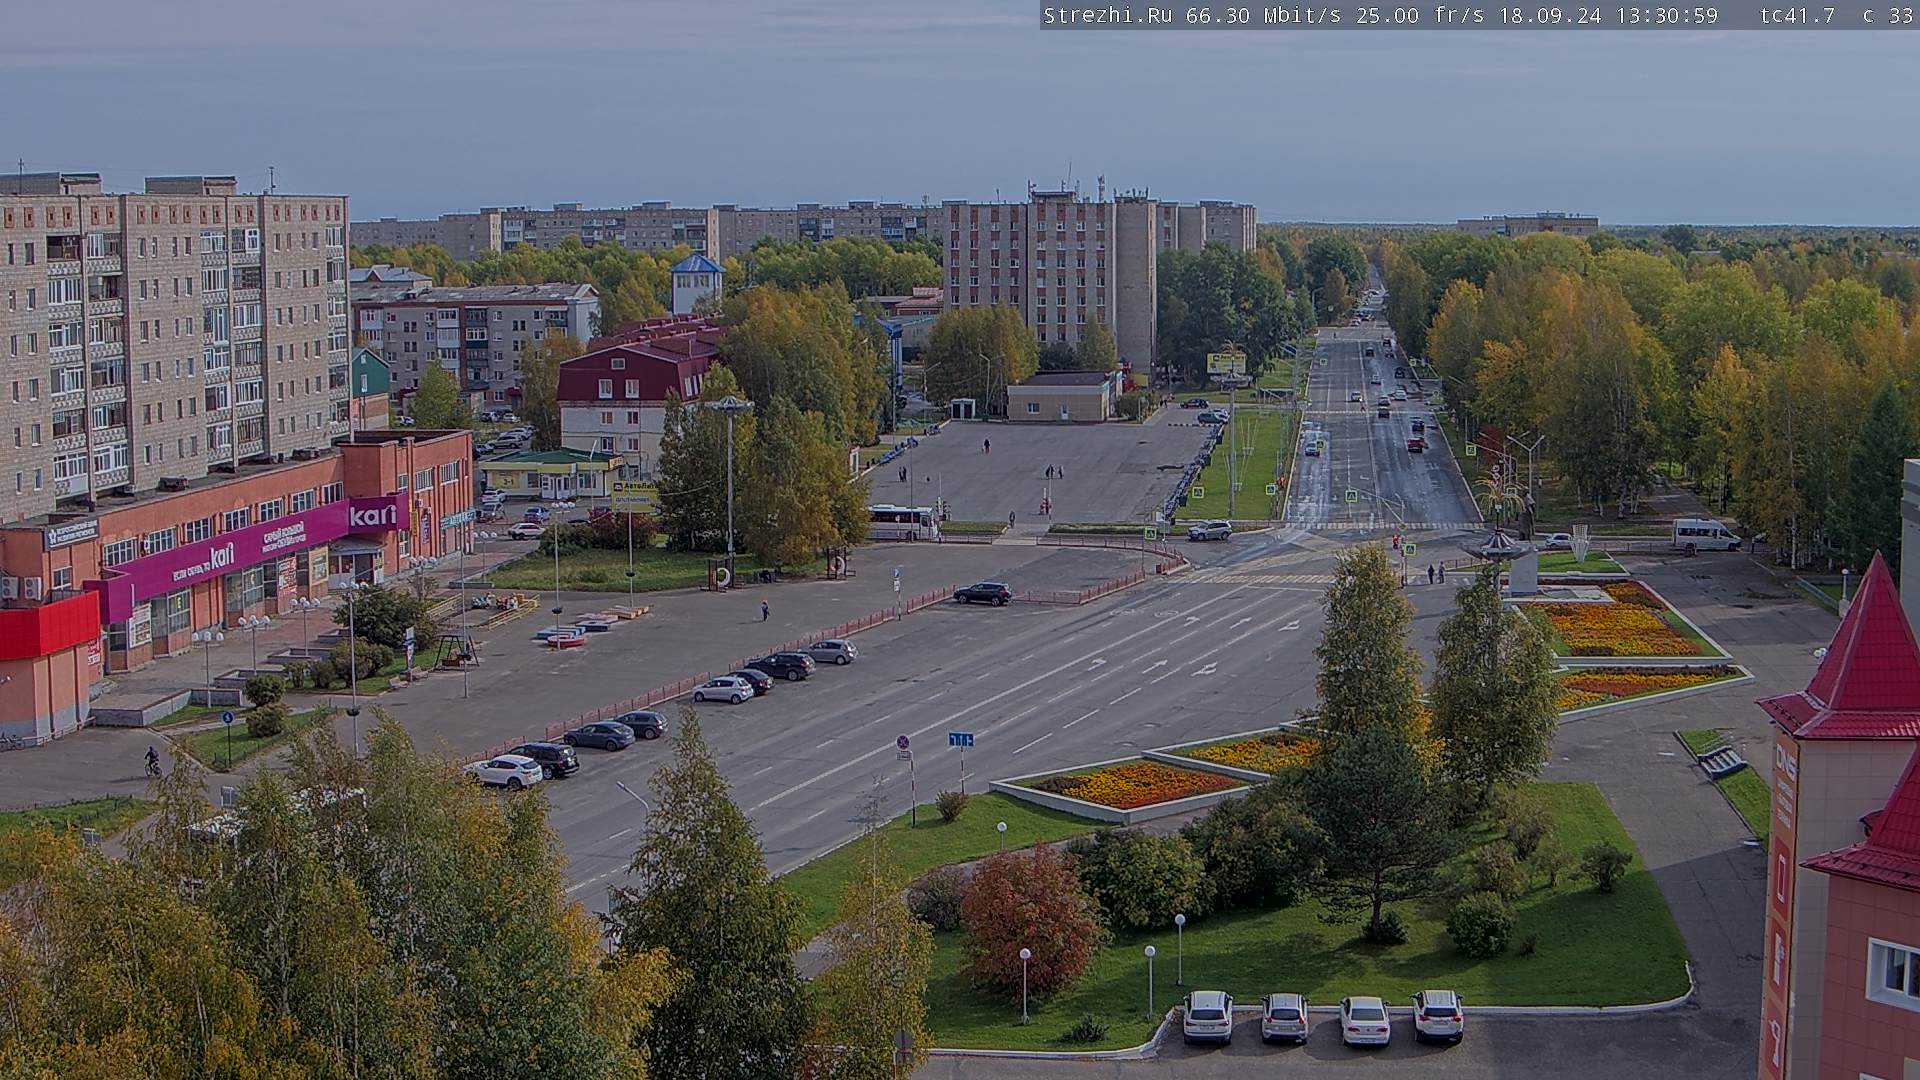
Task: Select the 18.09.24 date stamp
Action: (1549, 15)
